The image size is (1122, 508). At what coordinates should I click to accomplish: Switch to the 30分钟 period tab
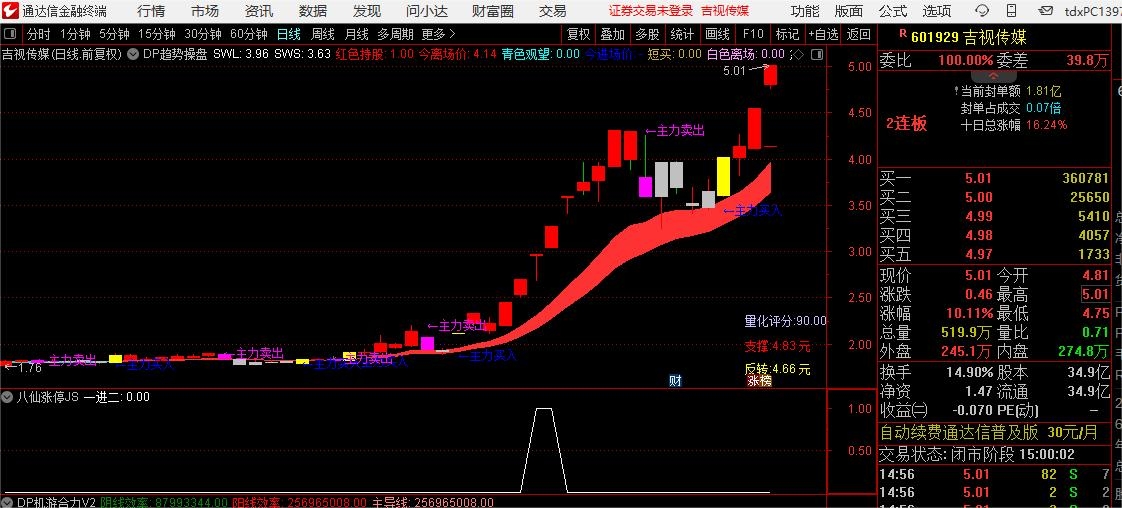(203, 34)
